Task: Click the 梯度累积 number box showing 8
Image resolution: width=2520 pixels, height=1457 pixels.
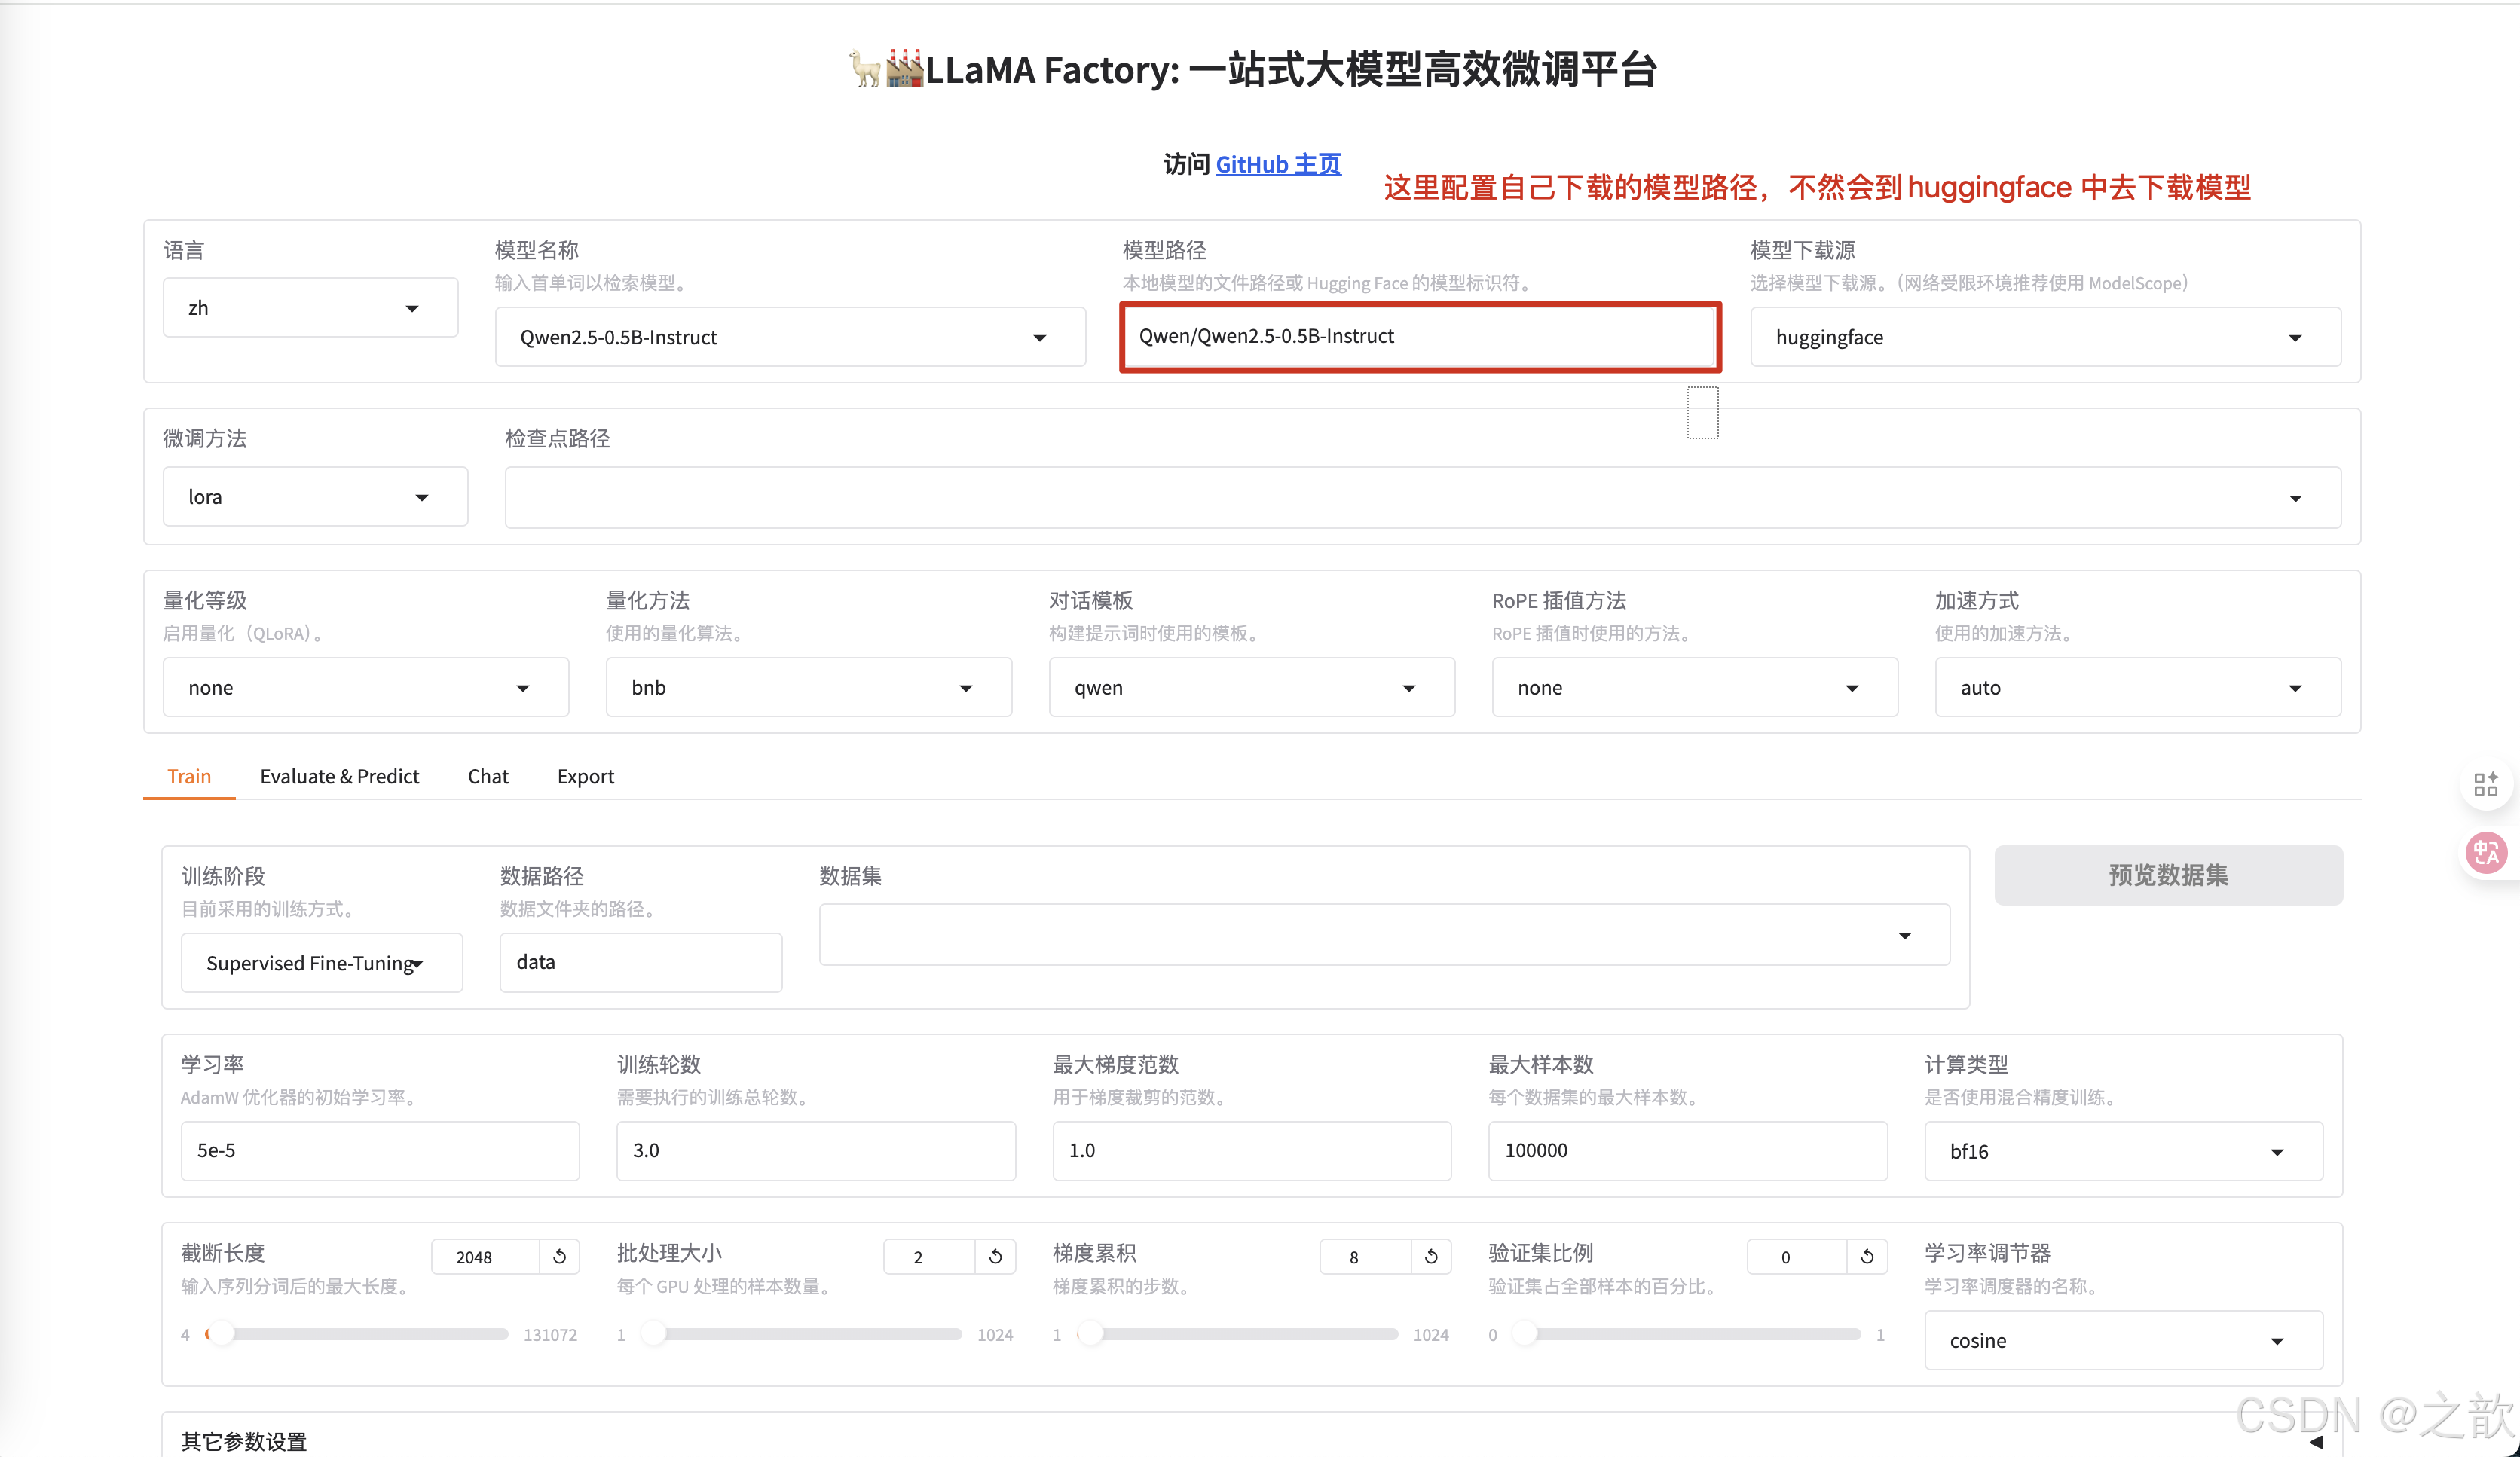Action: [1366, 1257]
